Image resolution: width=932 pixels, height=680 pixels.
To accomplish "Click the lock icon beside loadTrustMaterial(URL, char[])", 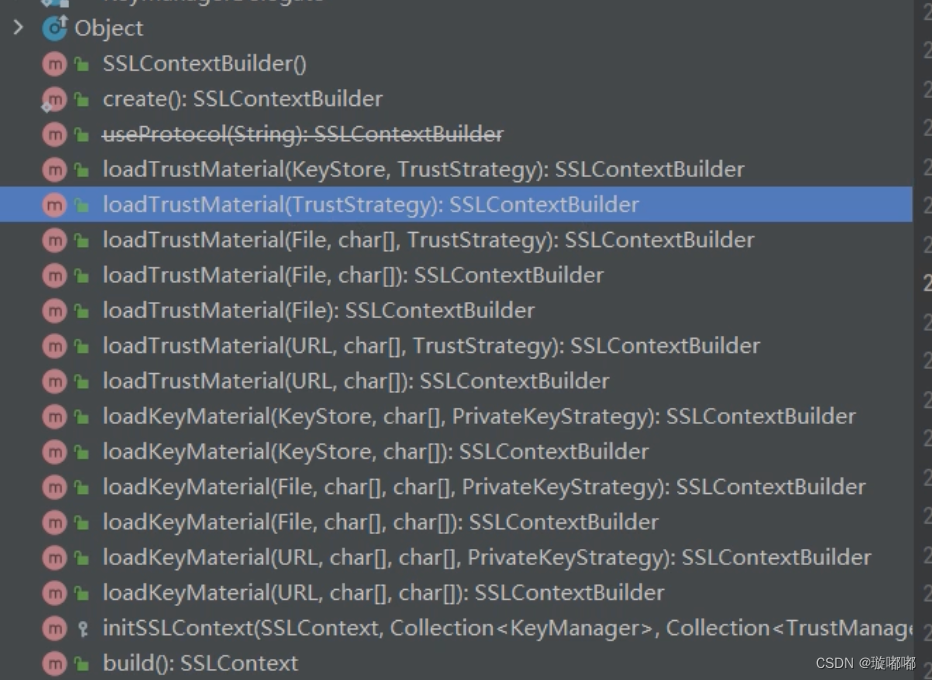I will point(80,381).
